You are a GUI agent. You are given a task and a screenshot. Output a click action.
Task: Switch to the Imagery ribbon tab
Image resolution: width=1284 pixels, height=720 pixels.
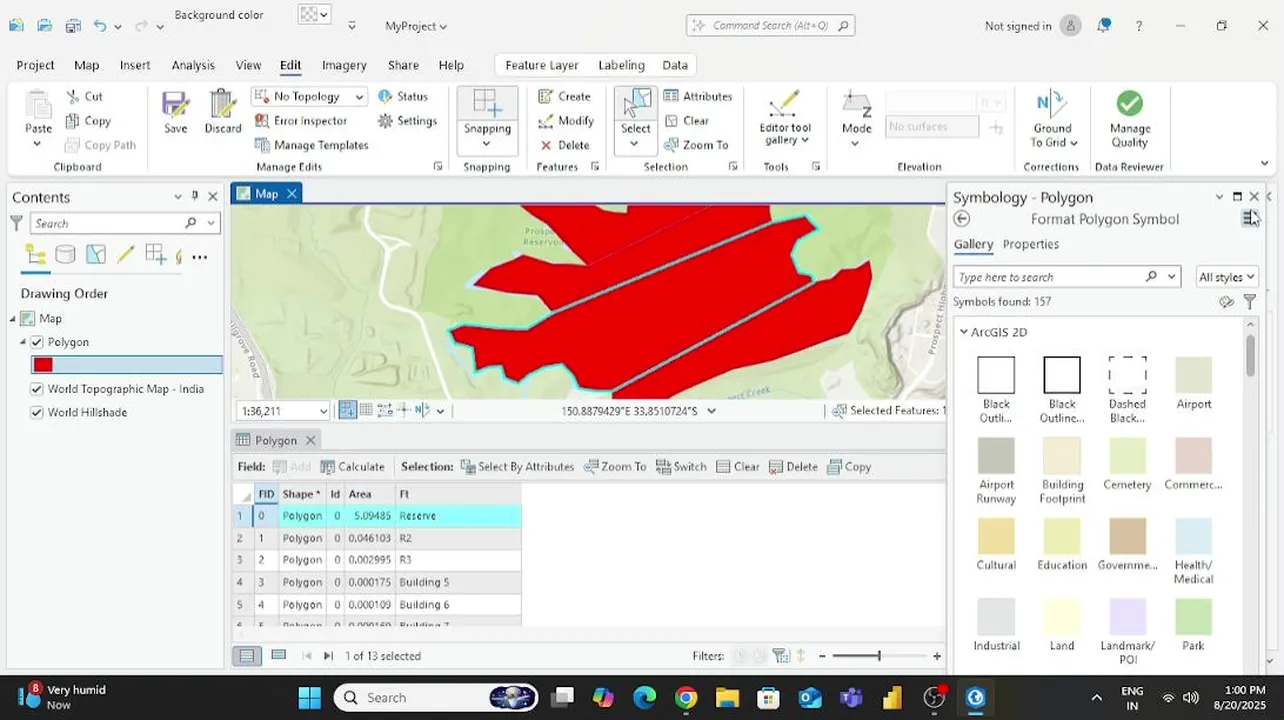[x=344, y=65]
